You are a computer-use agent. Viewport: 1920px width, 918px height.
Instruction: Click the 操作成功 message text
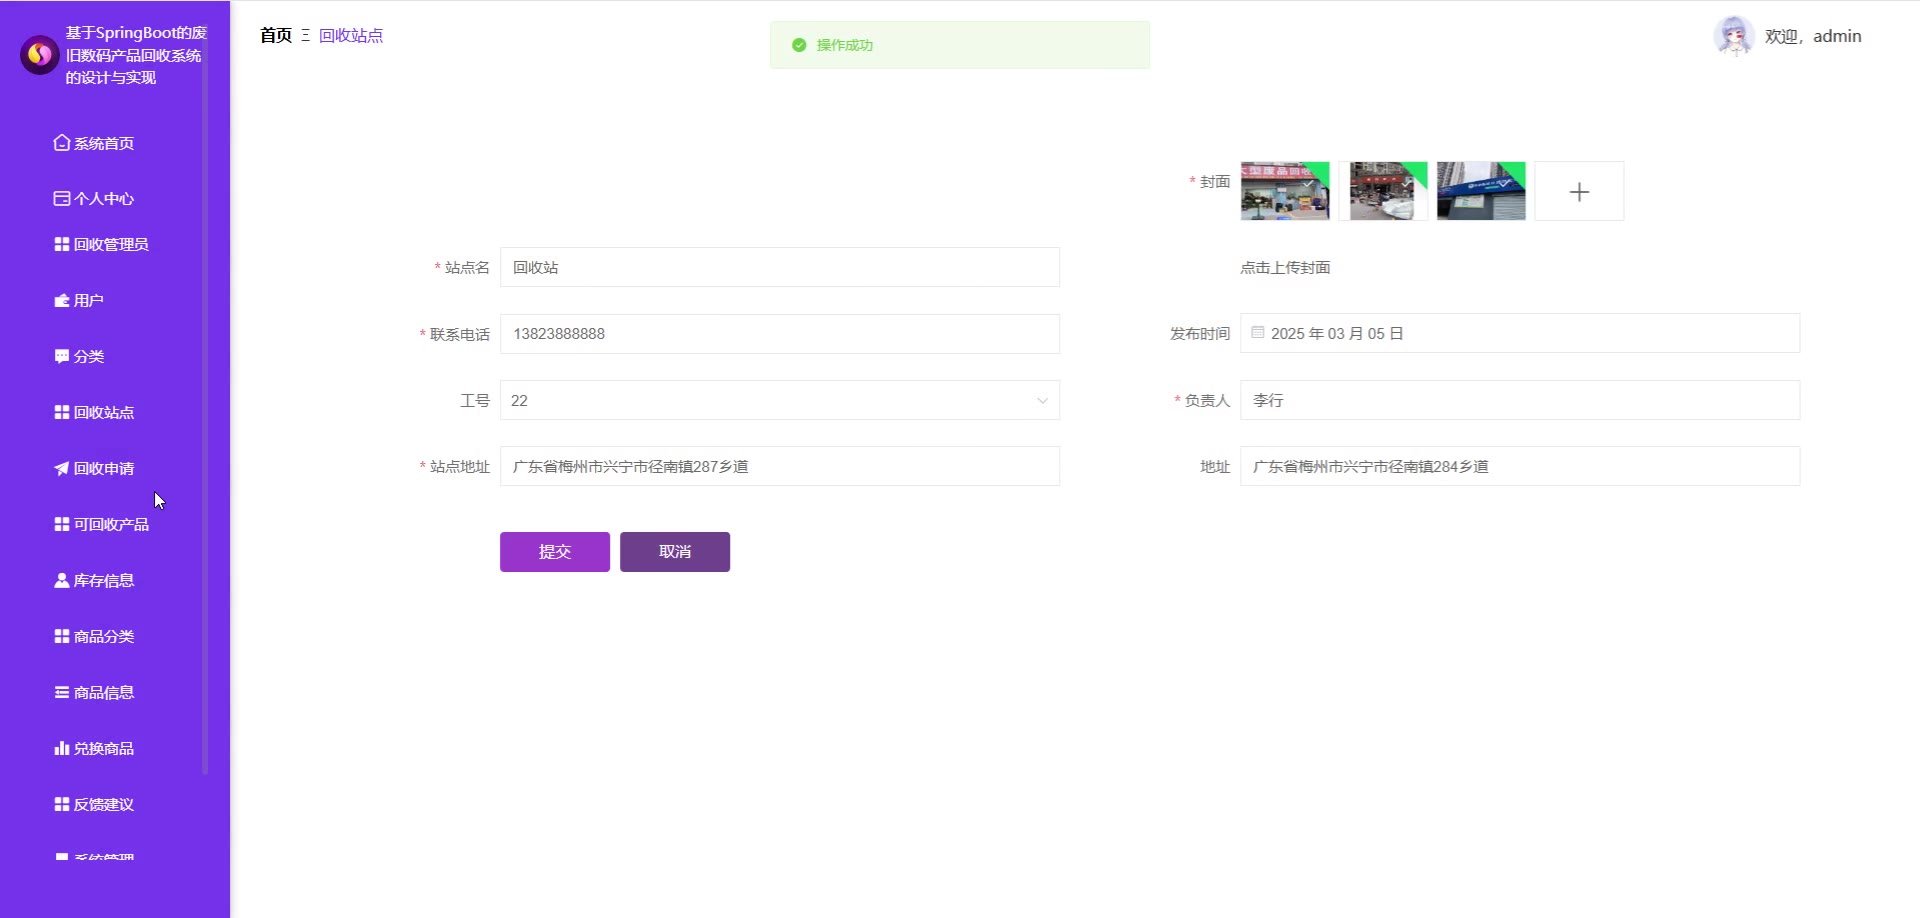[845, 45]
